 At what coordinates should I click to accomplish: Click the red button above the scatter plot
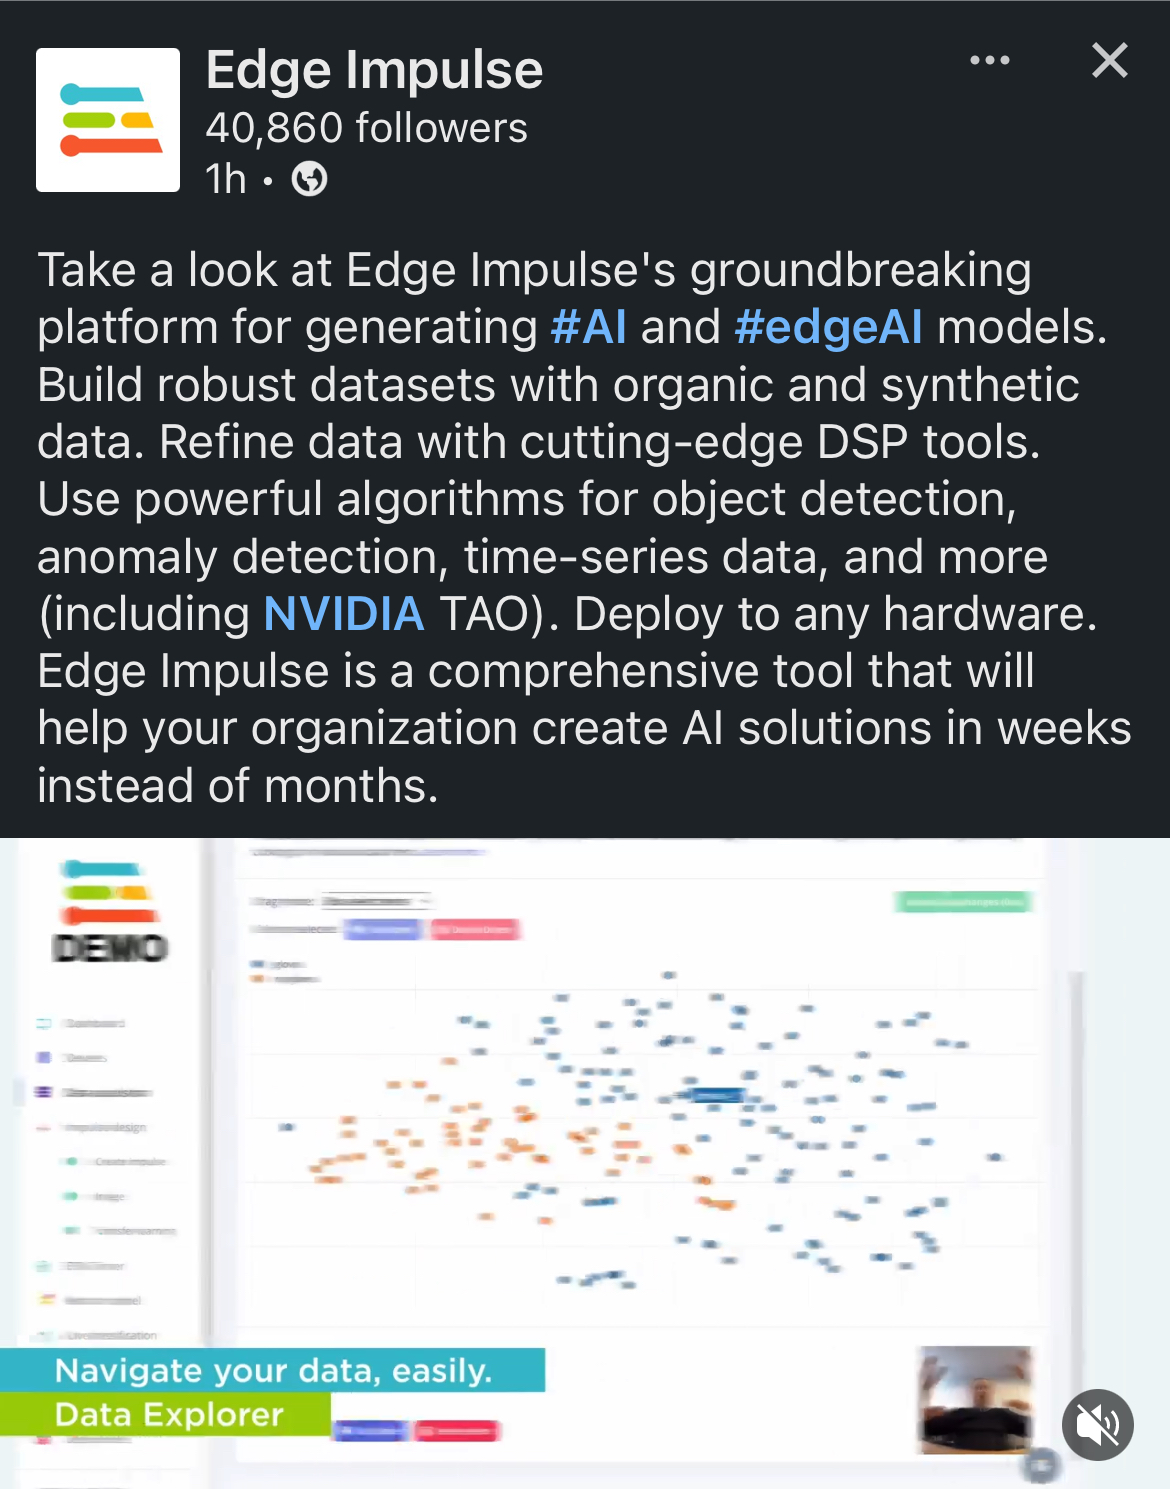[x=475, y=930]
